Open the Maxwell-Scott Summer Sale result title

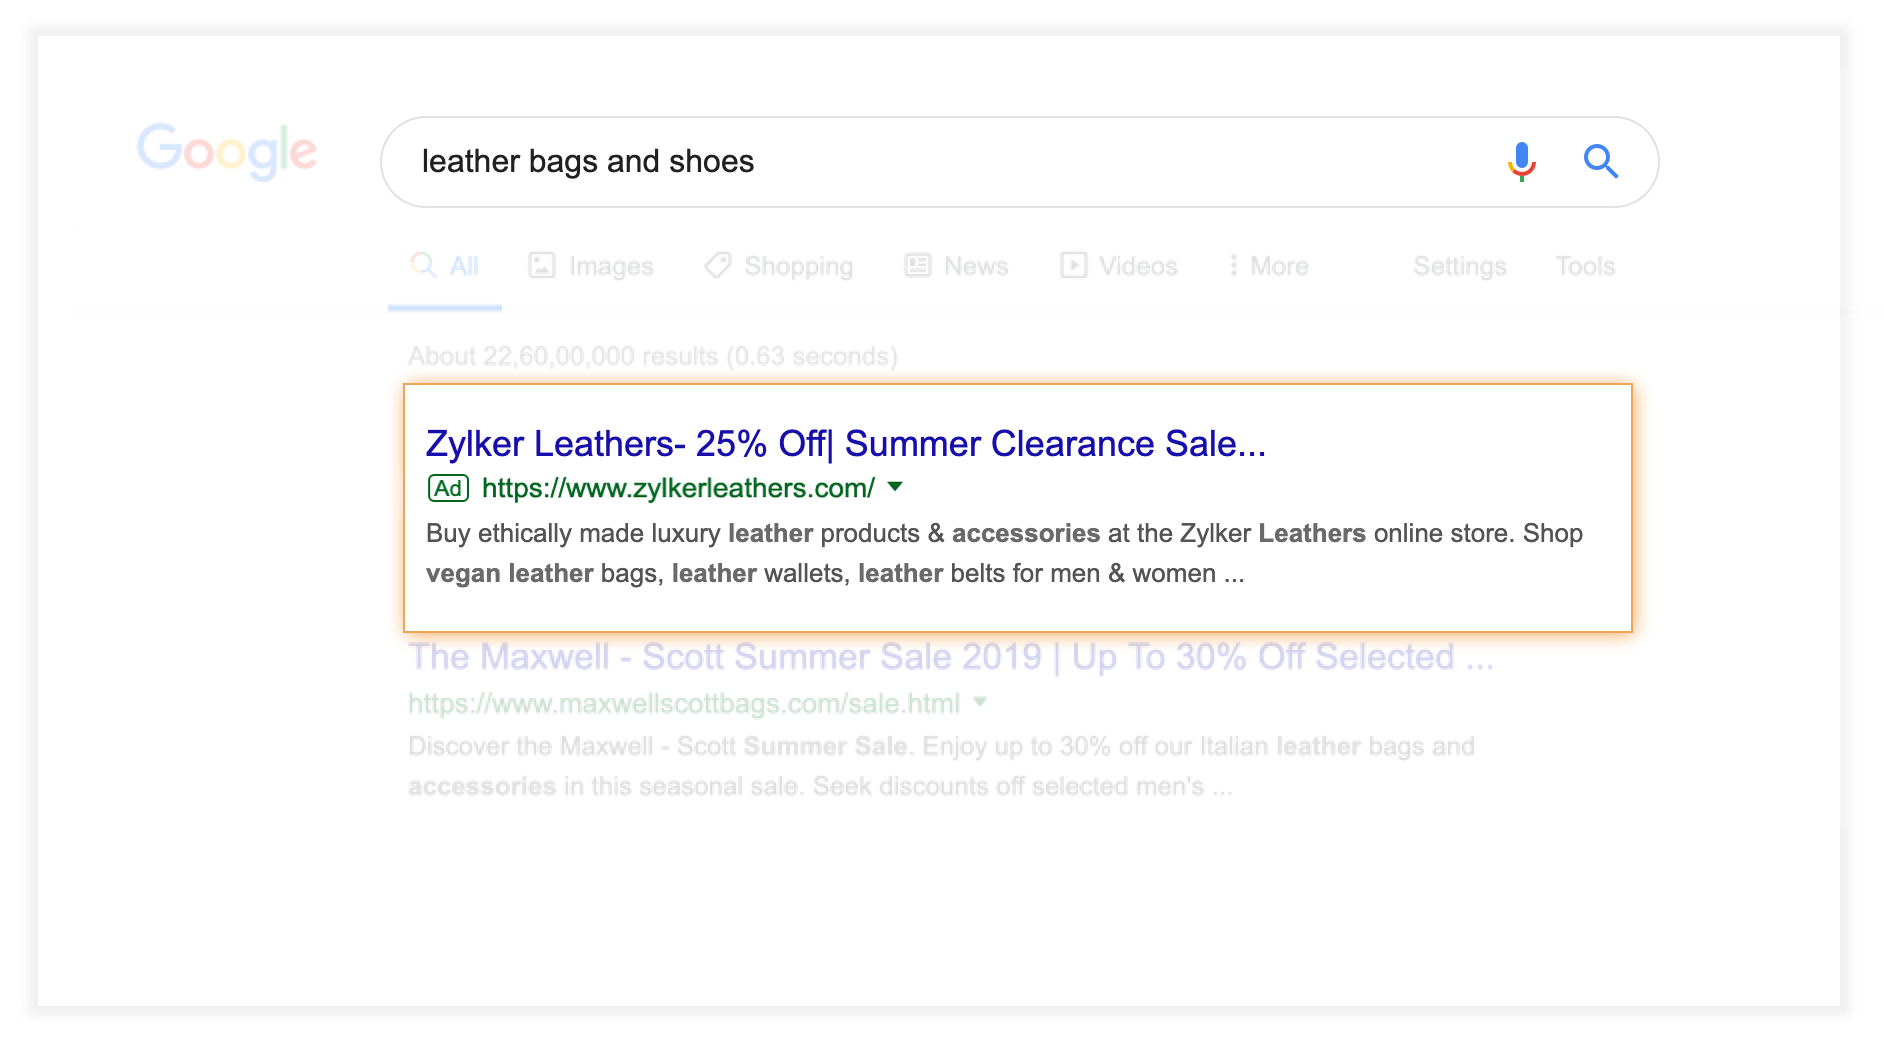click(x=951, y=657)
